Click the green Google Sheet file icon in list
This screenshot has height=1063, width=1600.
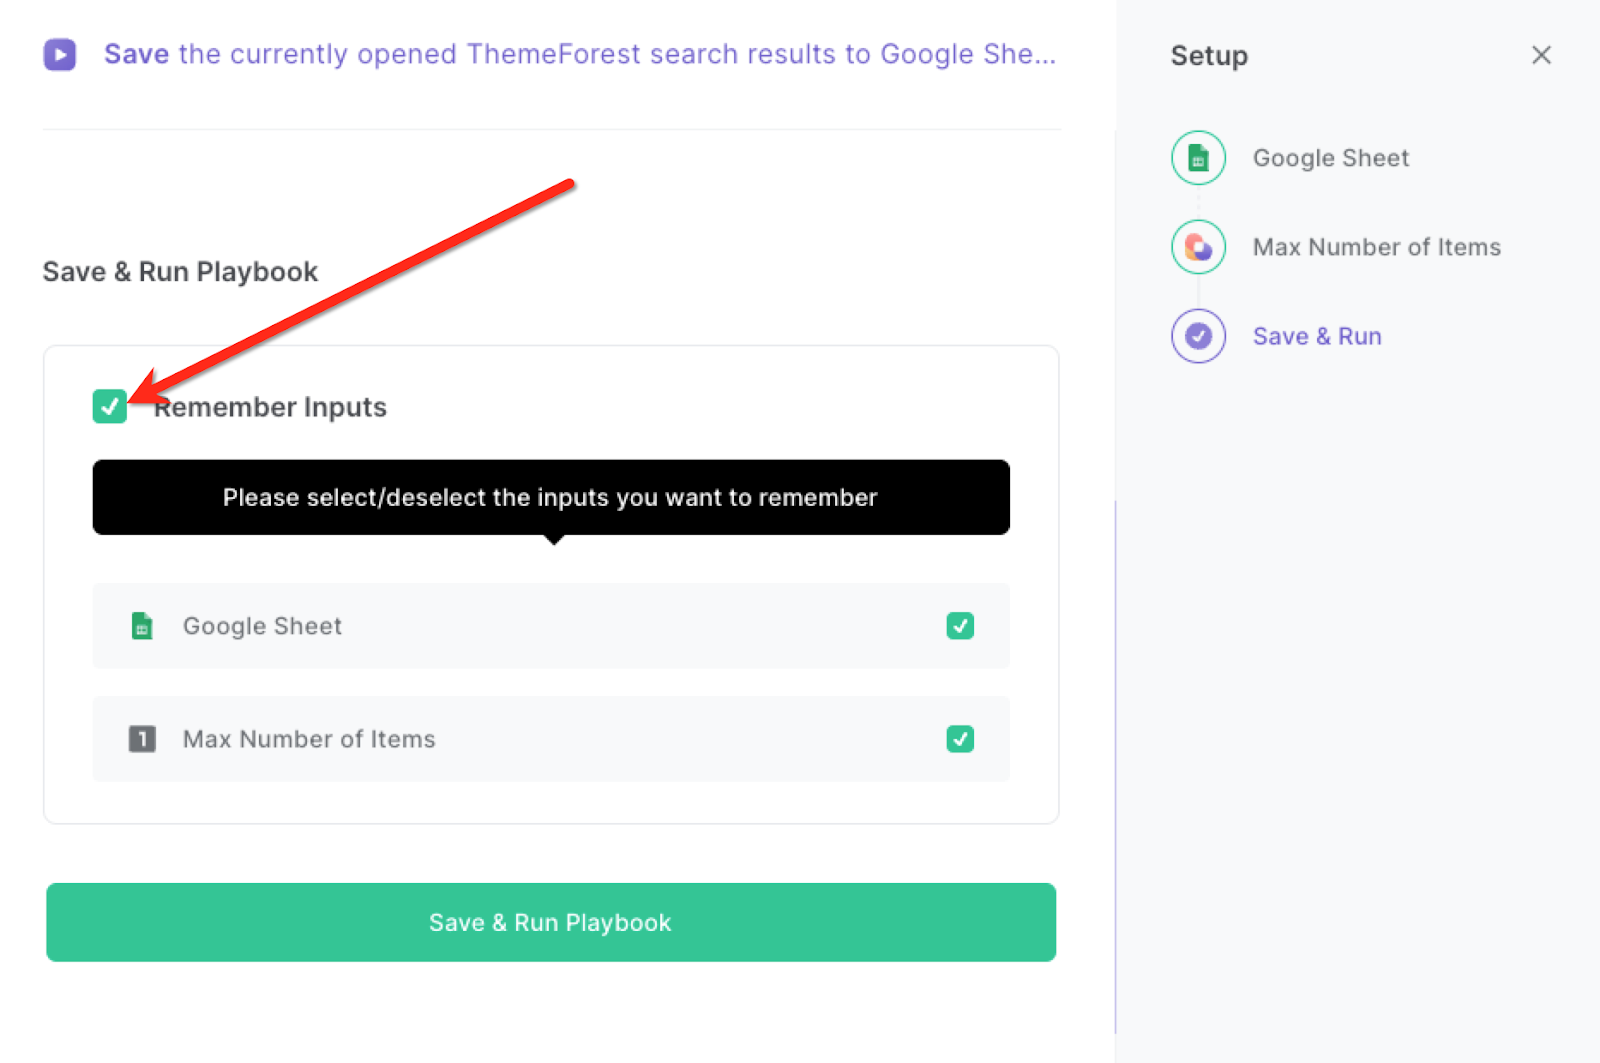pyautogui.click(x=142, y=626)
